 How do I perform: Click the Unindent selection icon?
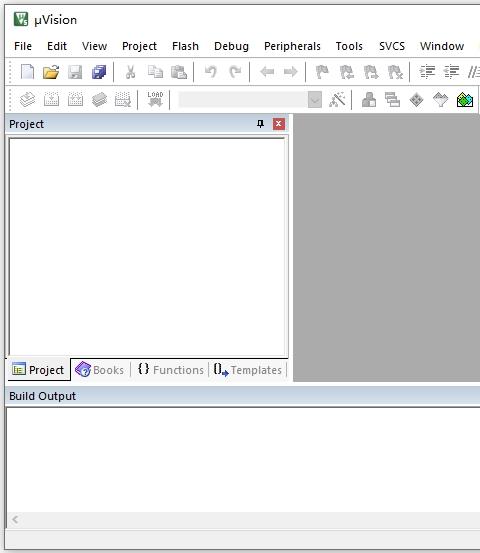[451, 72]
